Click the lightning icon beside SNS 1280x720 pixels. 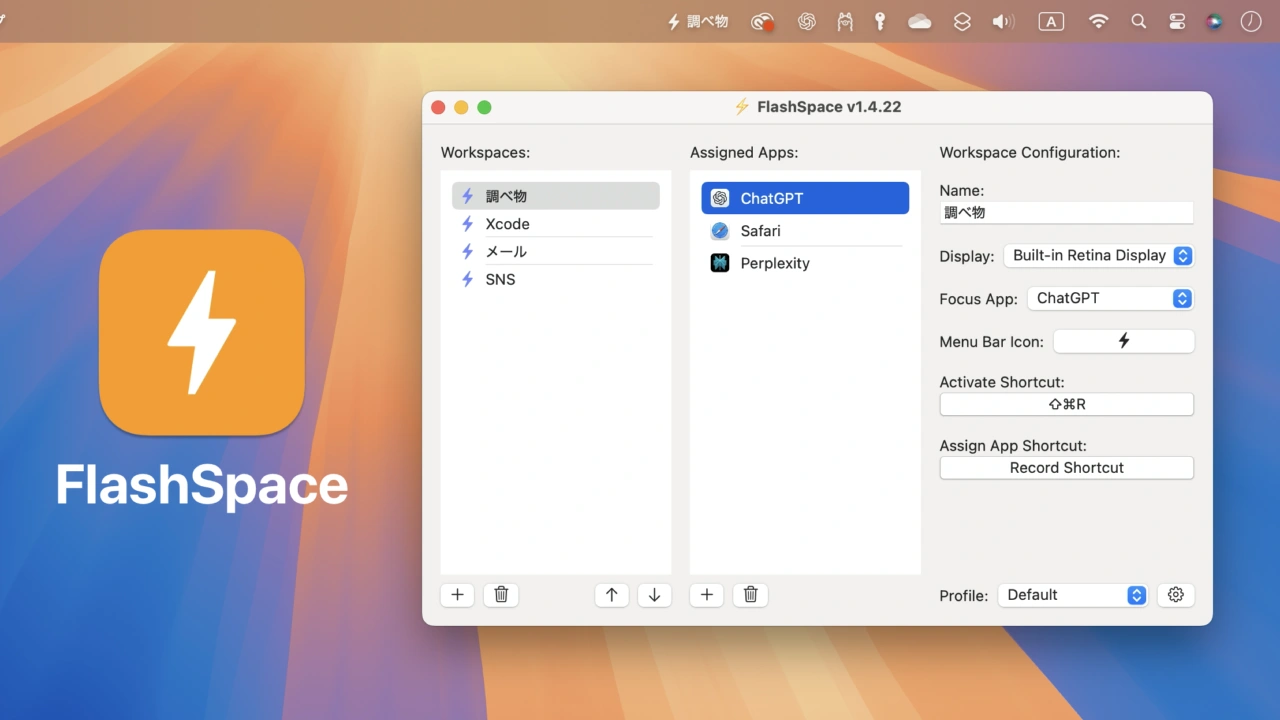467,280
